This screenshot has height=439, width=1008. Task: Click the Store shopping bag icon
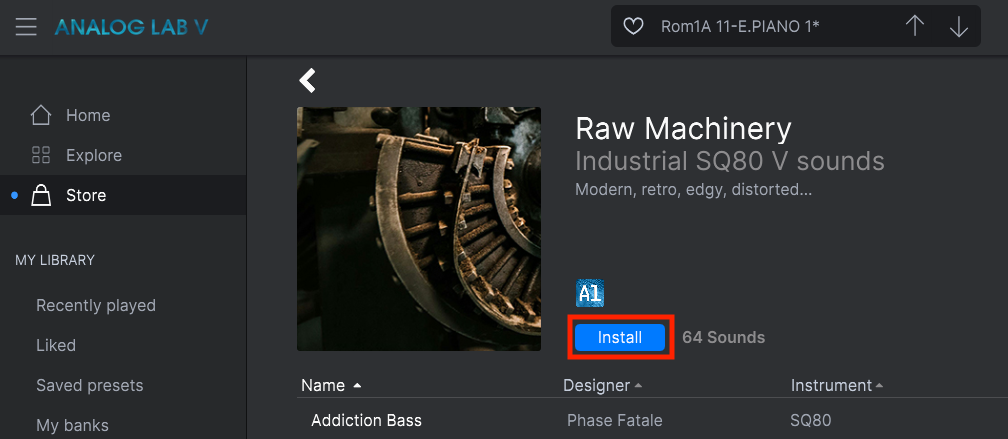tap(40, 195)
